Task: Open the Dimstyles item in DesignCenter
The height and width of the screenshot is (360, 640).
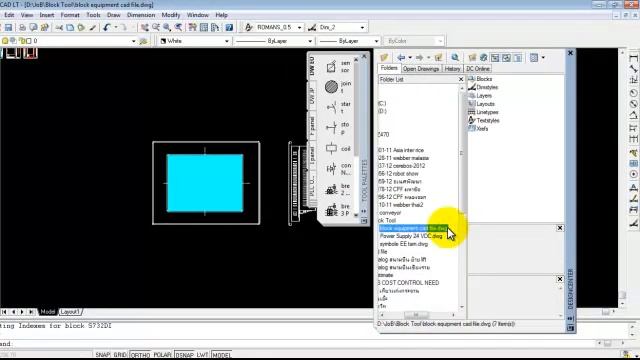Action: (483, 87)
